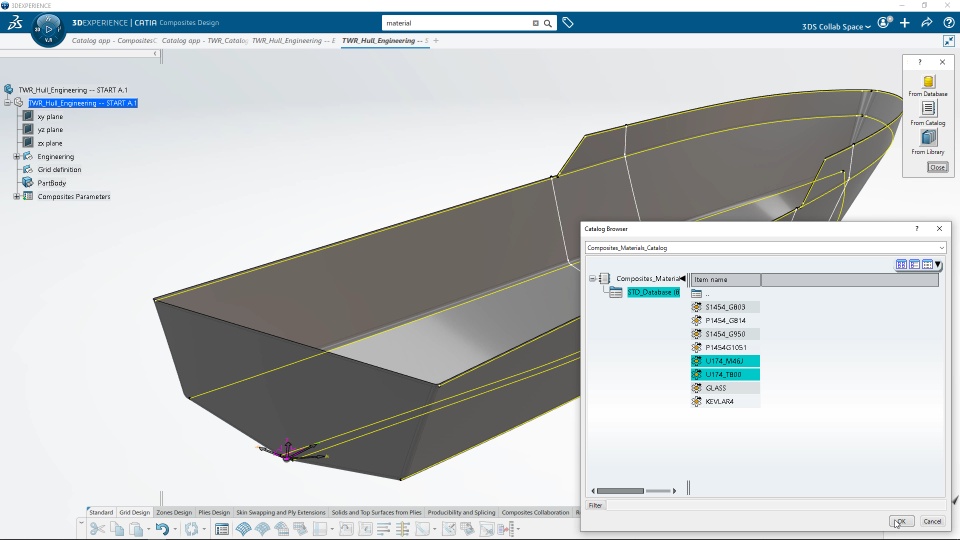The width and height of the screenshot is (960, 540).
Task: Select From Catalog material option
Action: coord(928,113)
